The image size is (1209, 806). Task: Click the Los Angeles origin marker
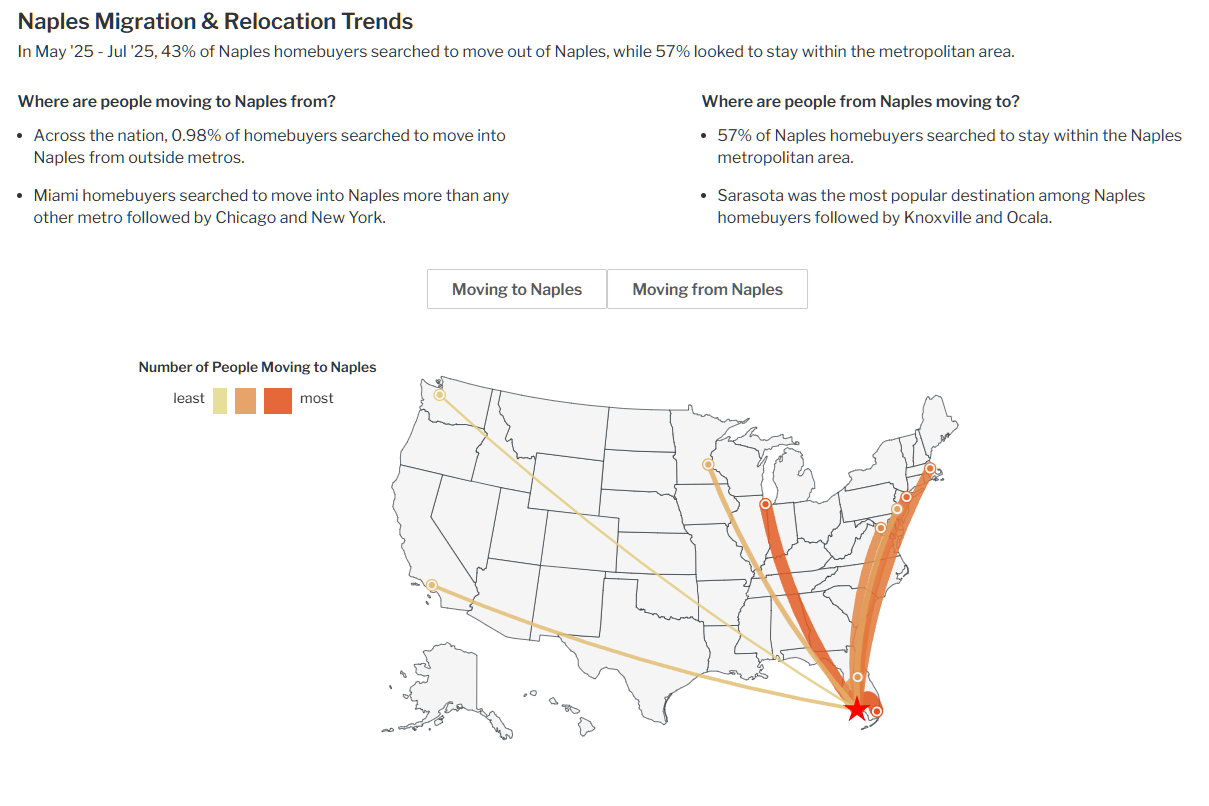click(x=432, y=585)
